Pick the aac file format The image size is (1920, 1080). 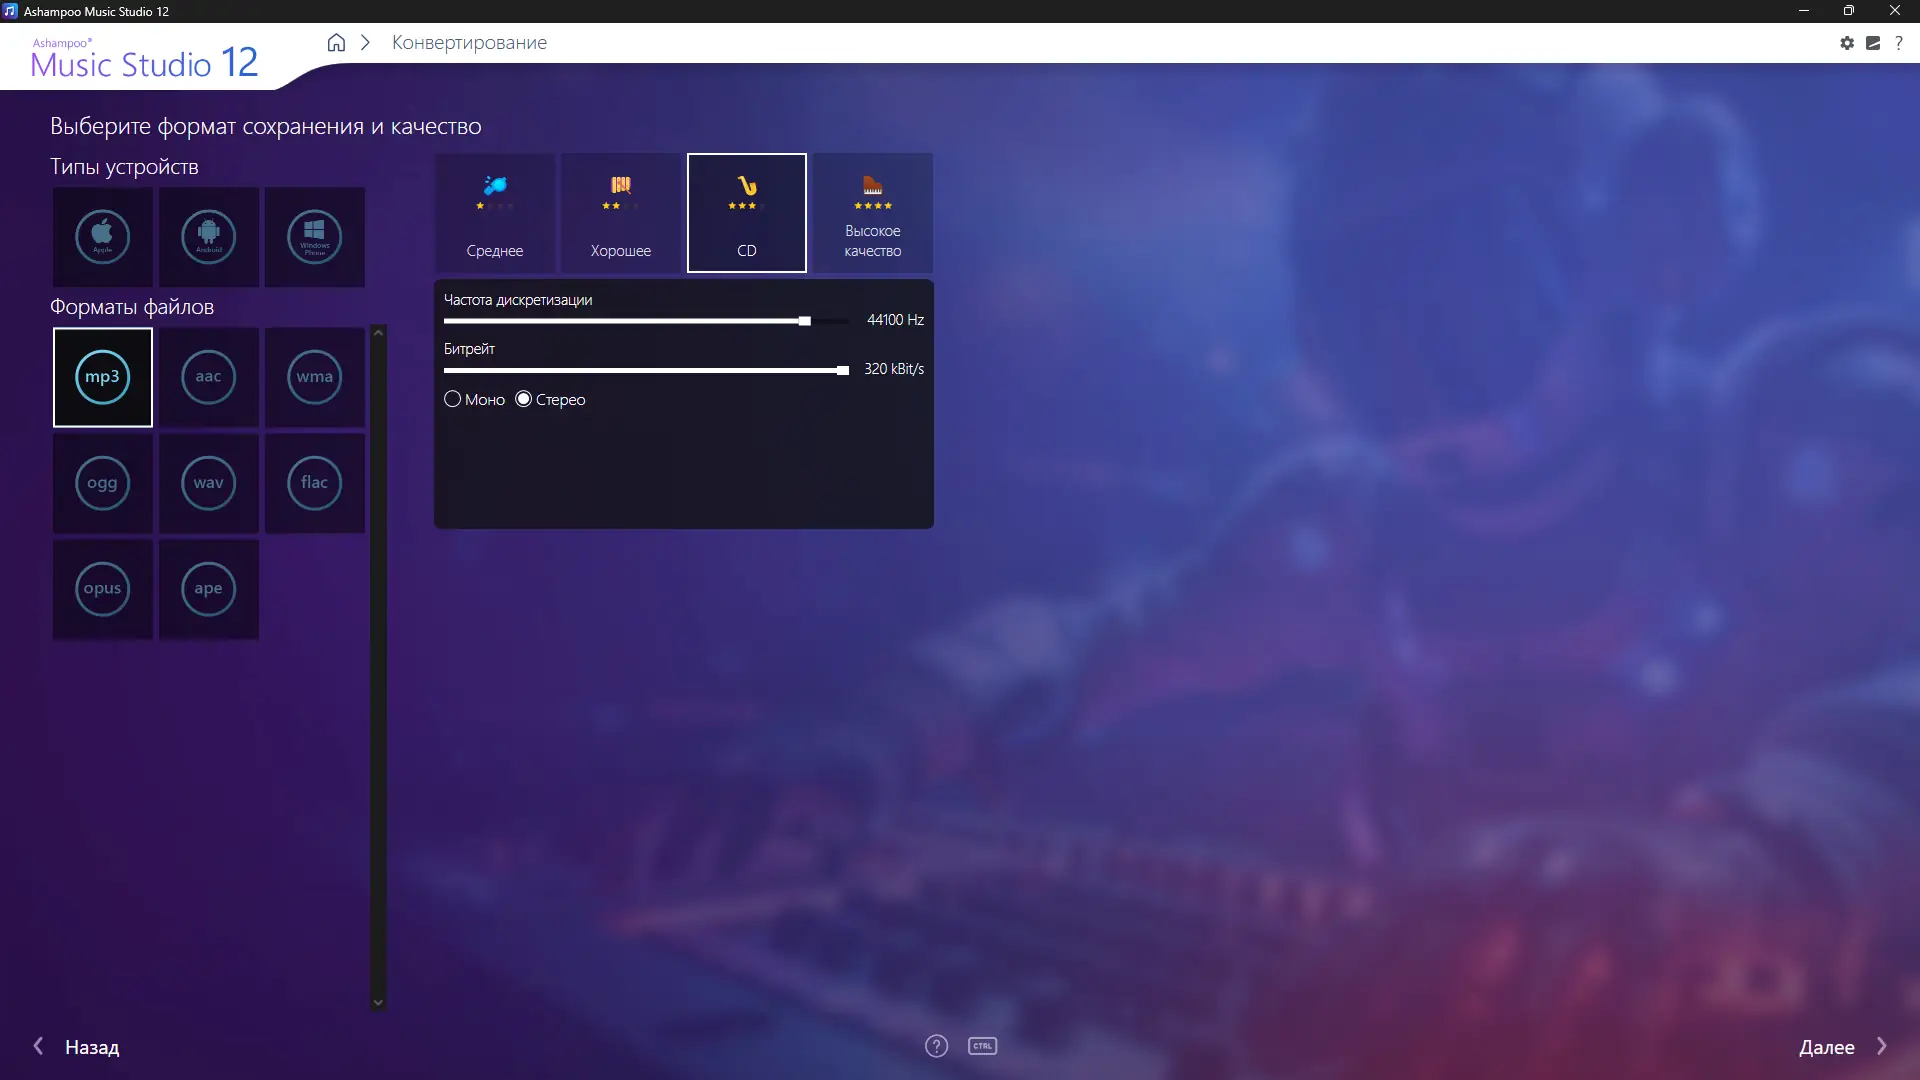click(208, 377)
